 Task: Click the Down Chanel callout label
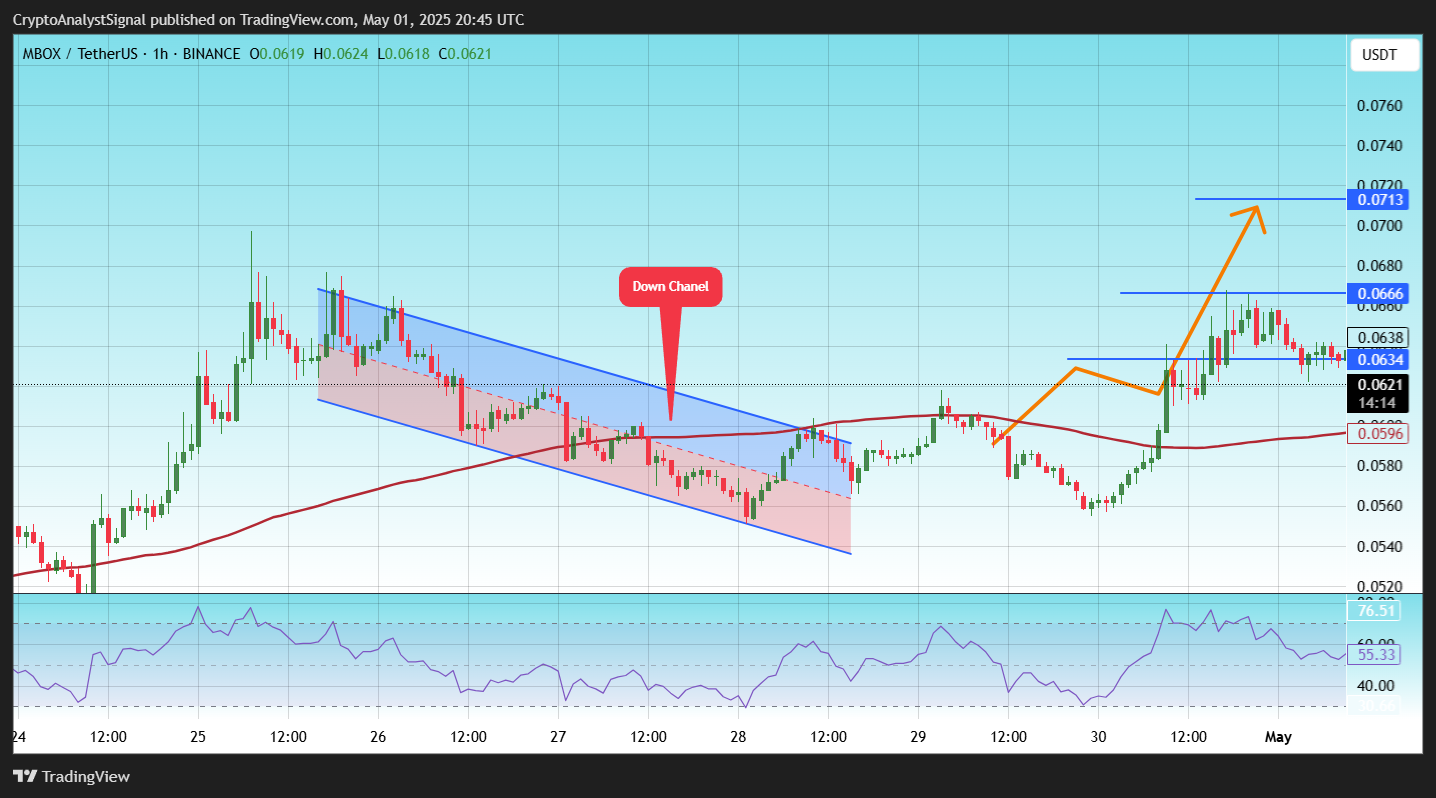pos(670,287)
